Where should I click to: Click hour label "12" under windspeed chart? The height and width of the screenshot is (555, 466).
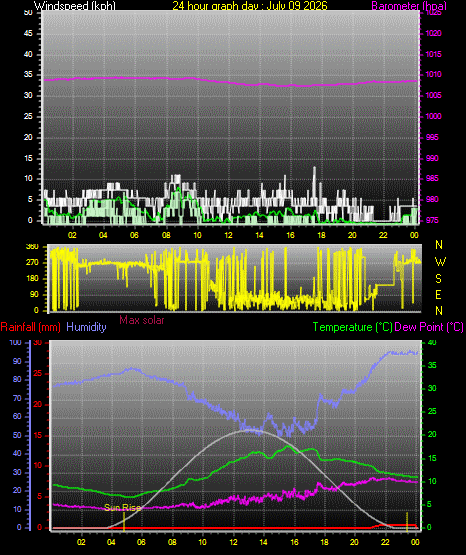click(x=228, y=235)
